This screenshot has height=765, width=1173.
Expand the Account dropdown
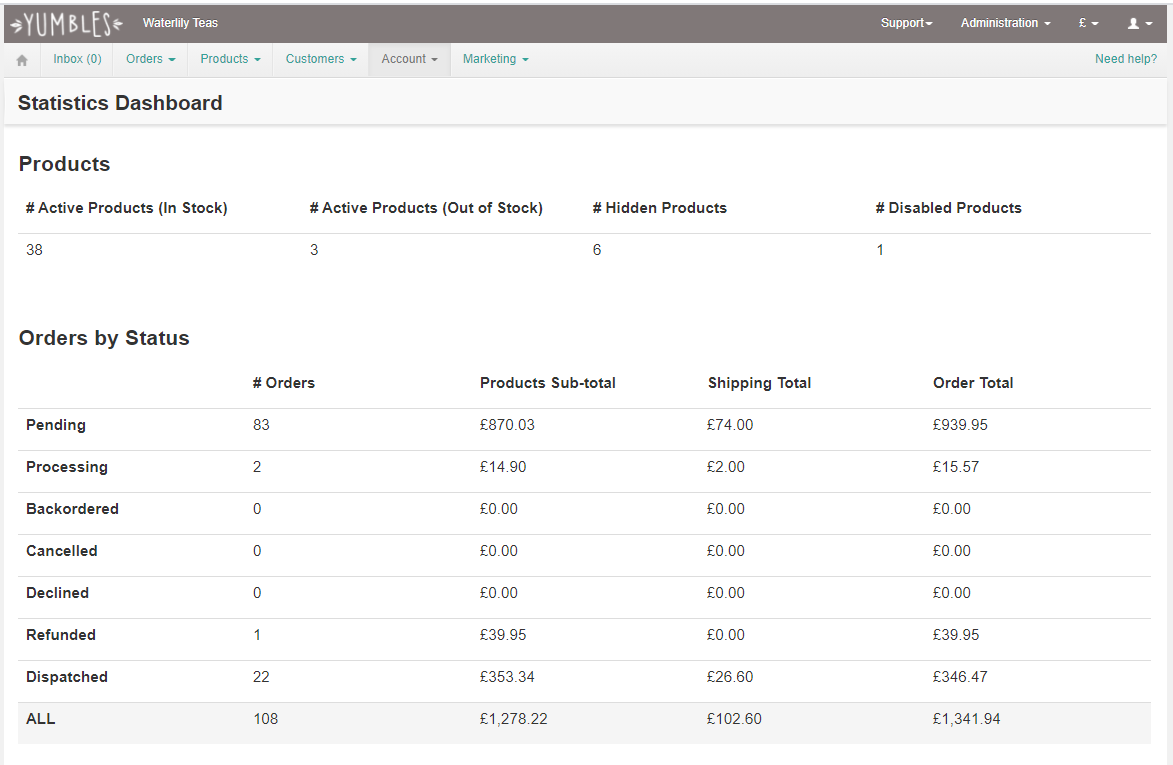point(408,59)
